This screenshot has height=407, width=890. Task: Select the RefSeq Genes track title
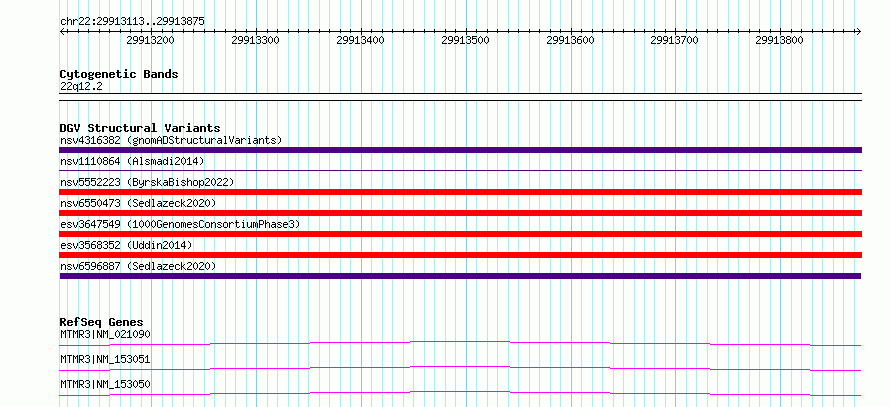(x=102, y=322)
